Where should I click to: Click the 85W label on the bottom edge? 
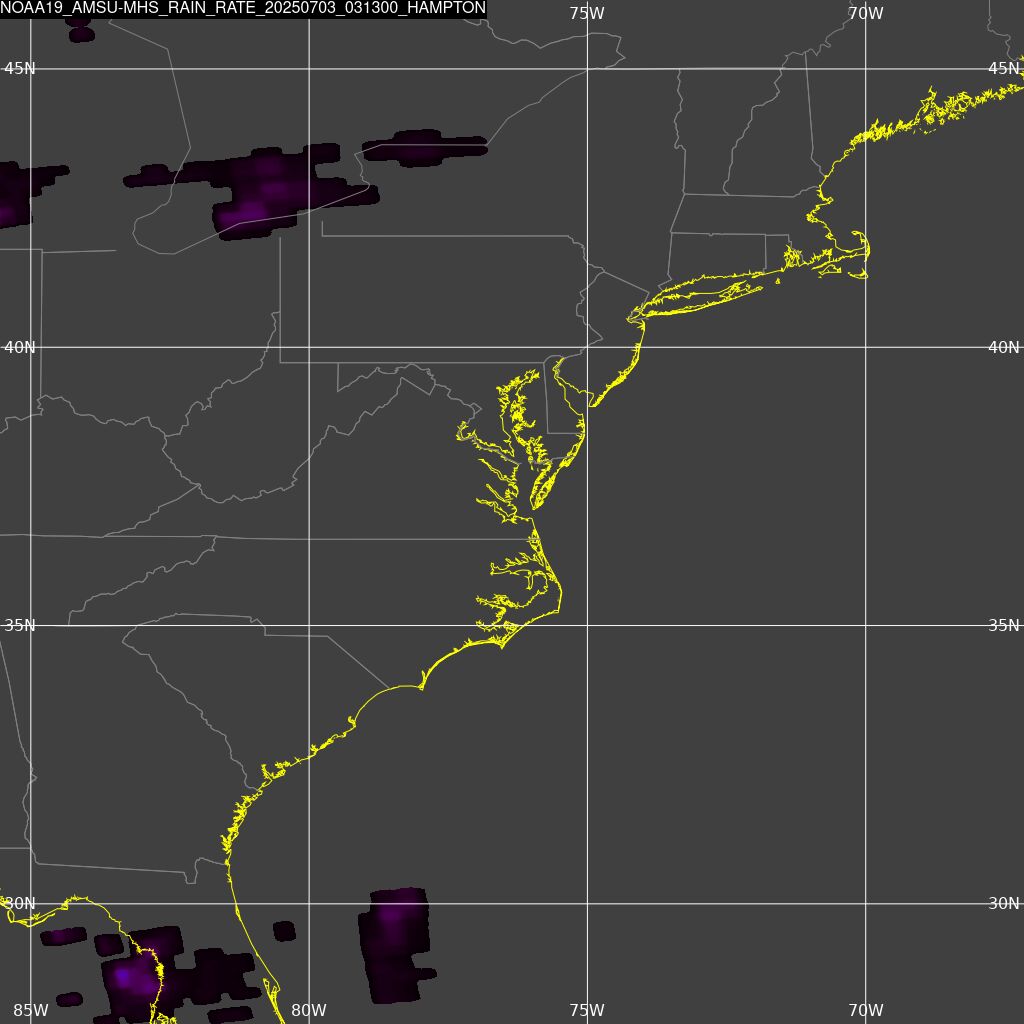coord(31,1010)
